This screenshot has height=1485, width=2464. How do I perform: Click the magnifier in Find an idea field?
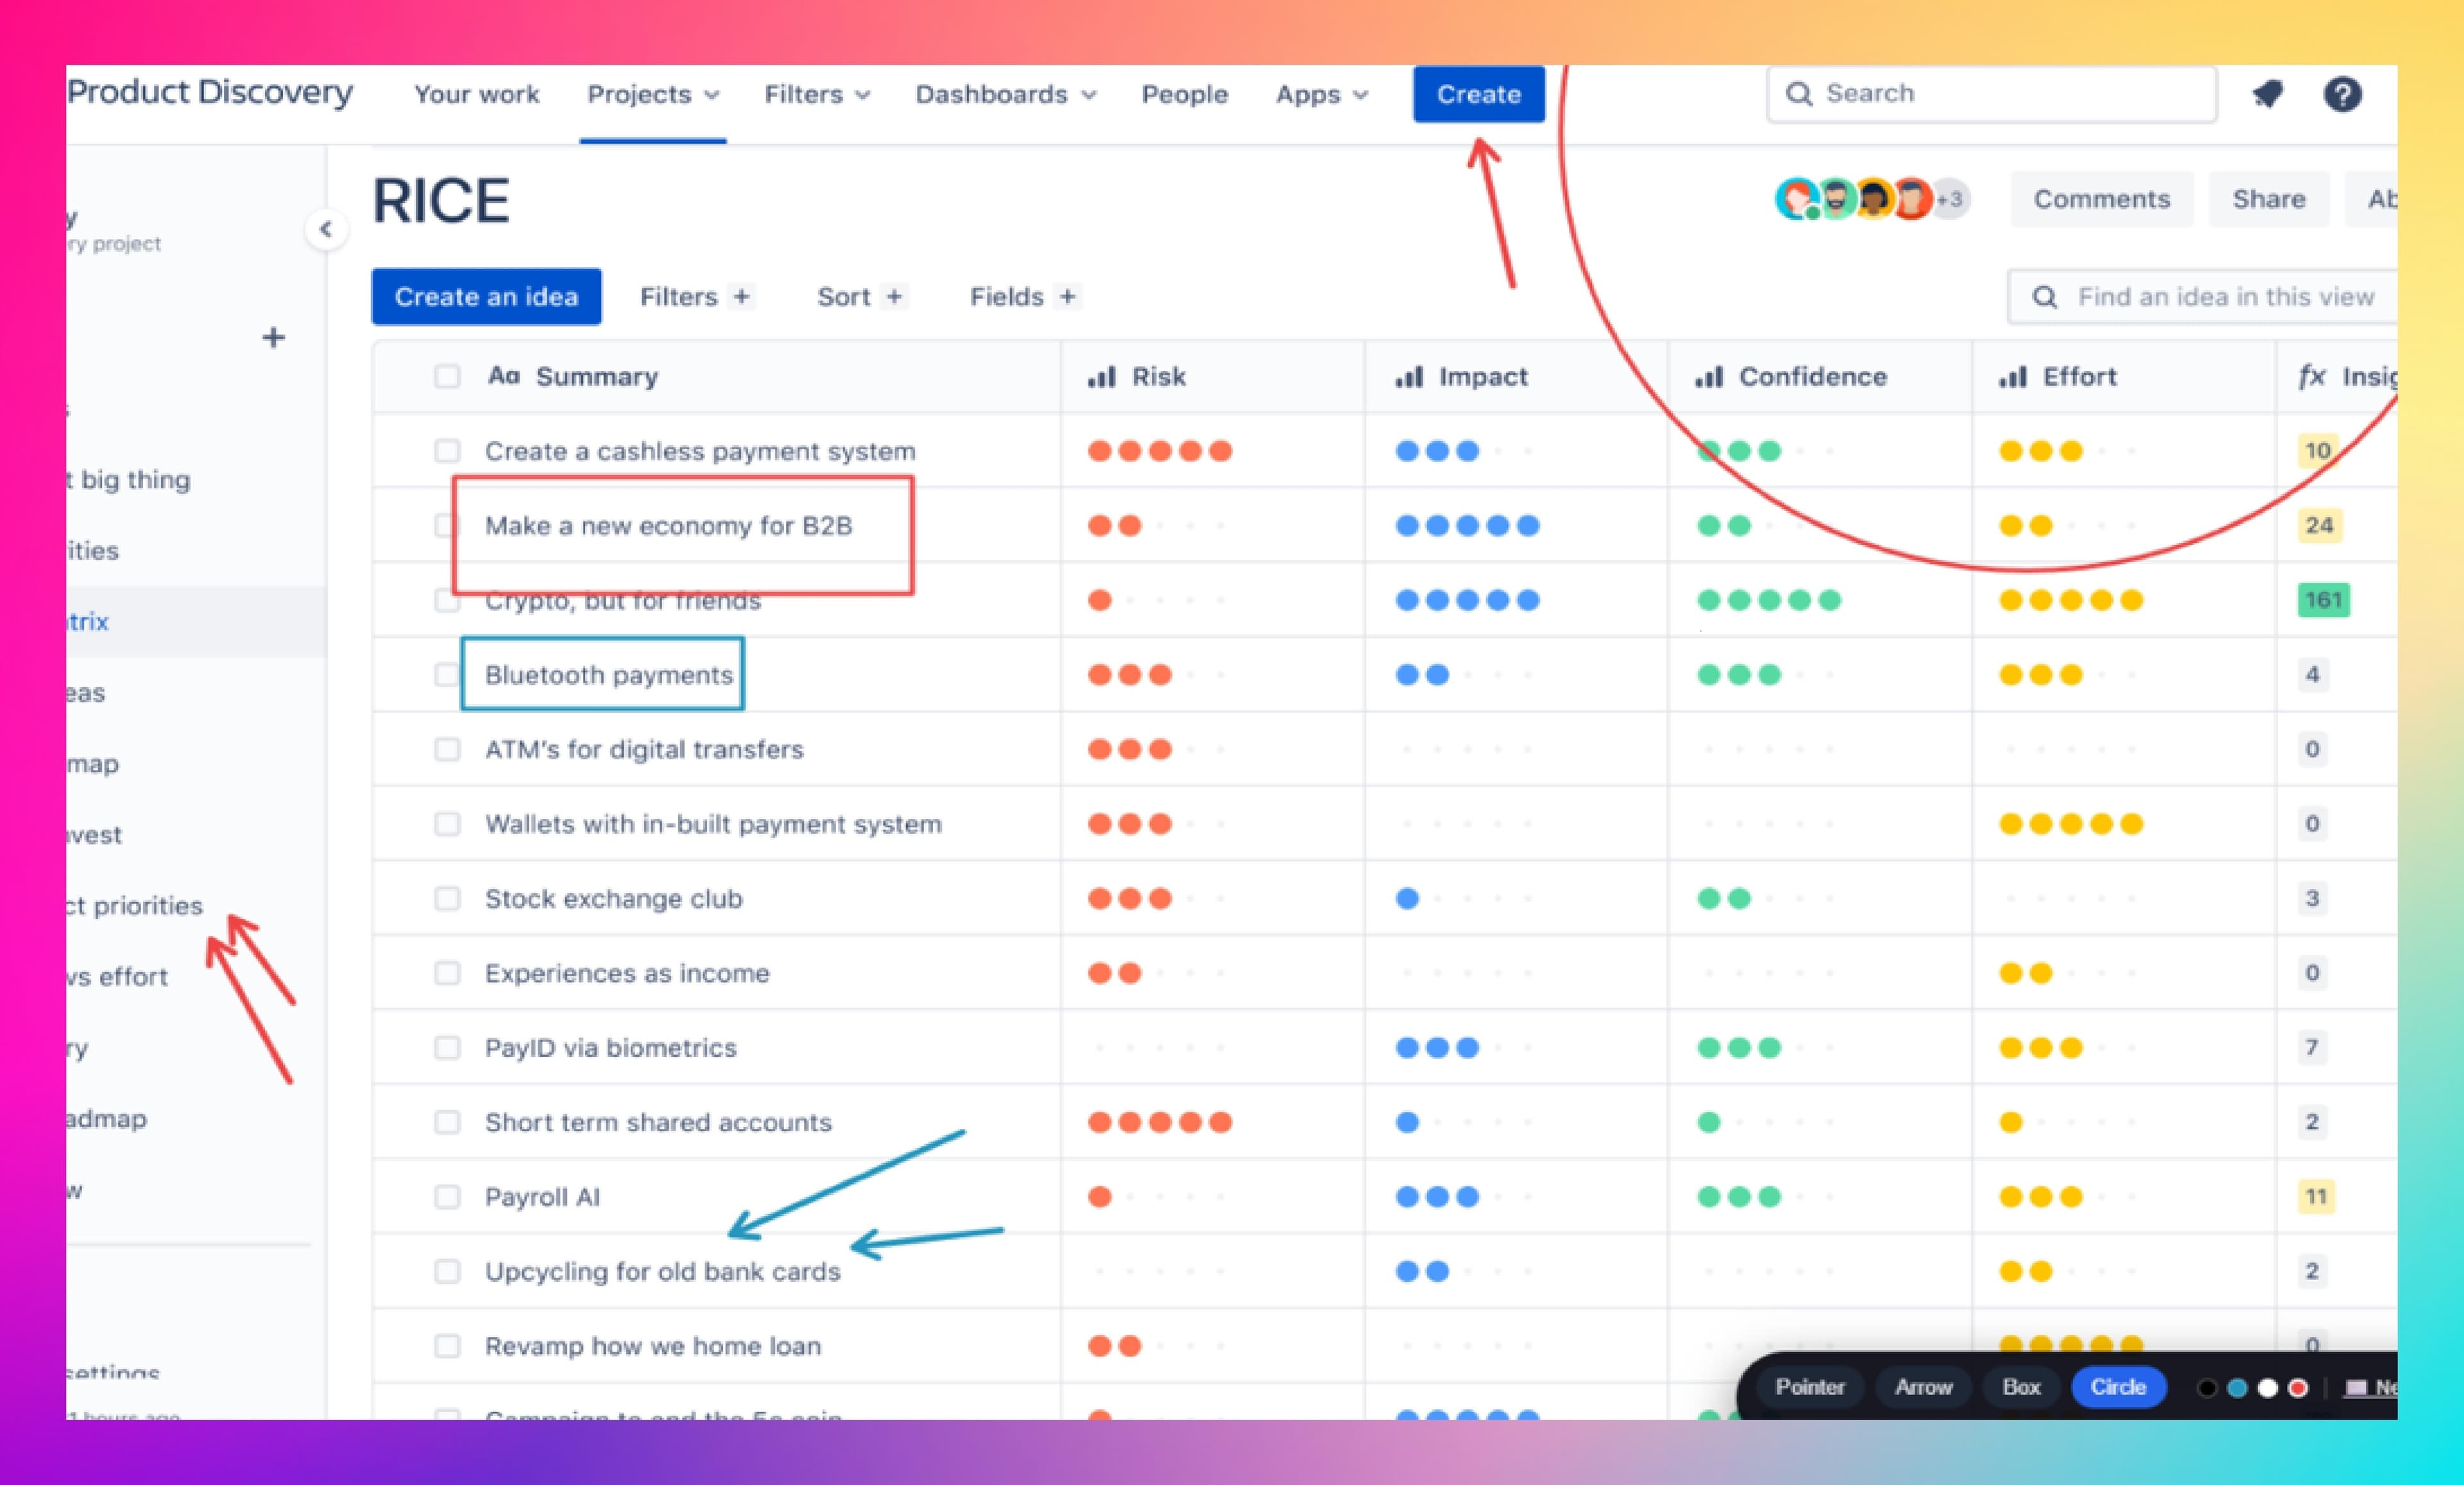[2045, 297]
